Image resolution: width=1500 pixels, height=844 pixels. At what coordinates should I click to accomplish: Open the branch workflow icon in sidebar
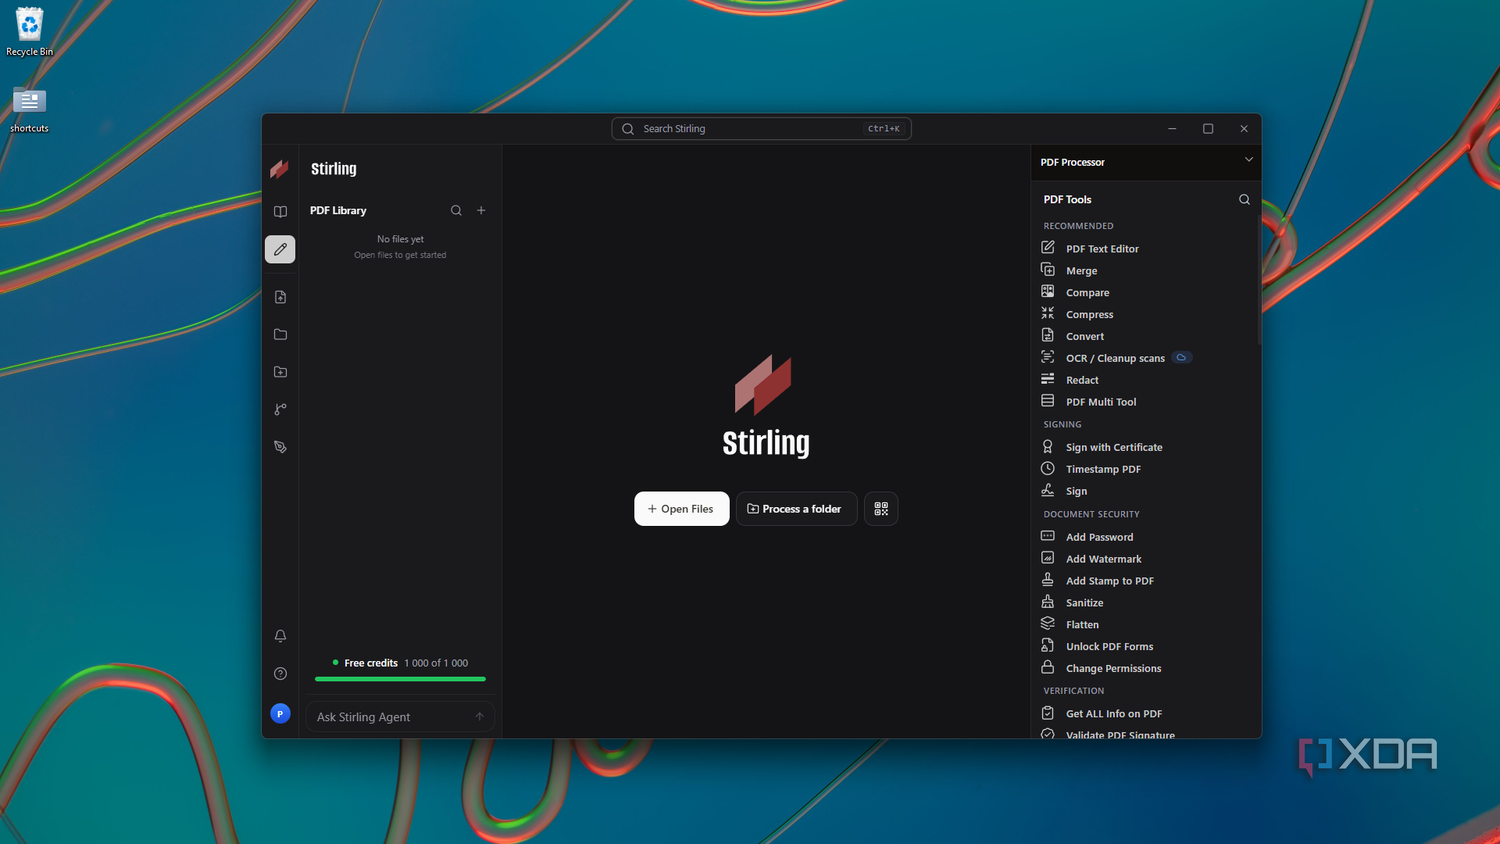[x=280, y=409]
